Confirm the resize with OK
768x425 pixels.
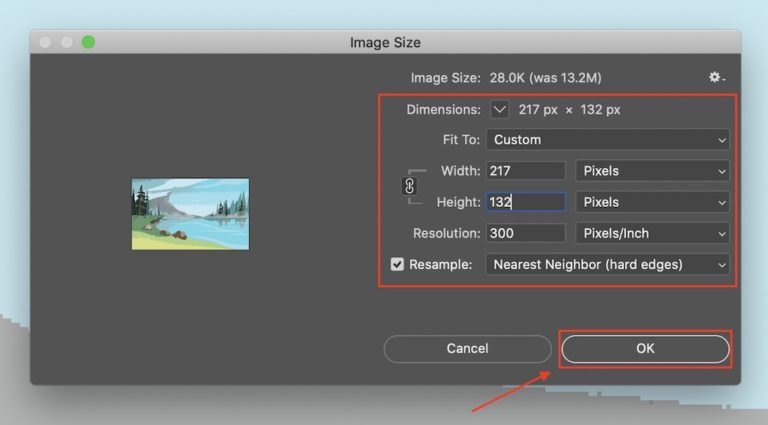point(645,349)
